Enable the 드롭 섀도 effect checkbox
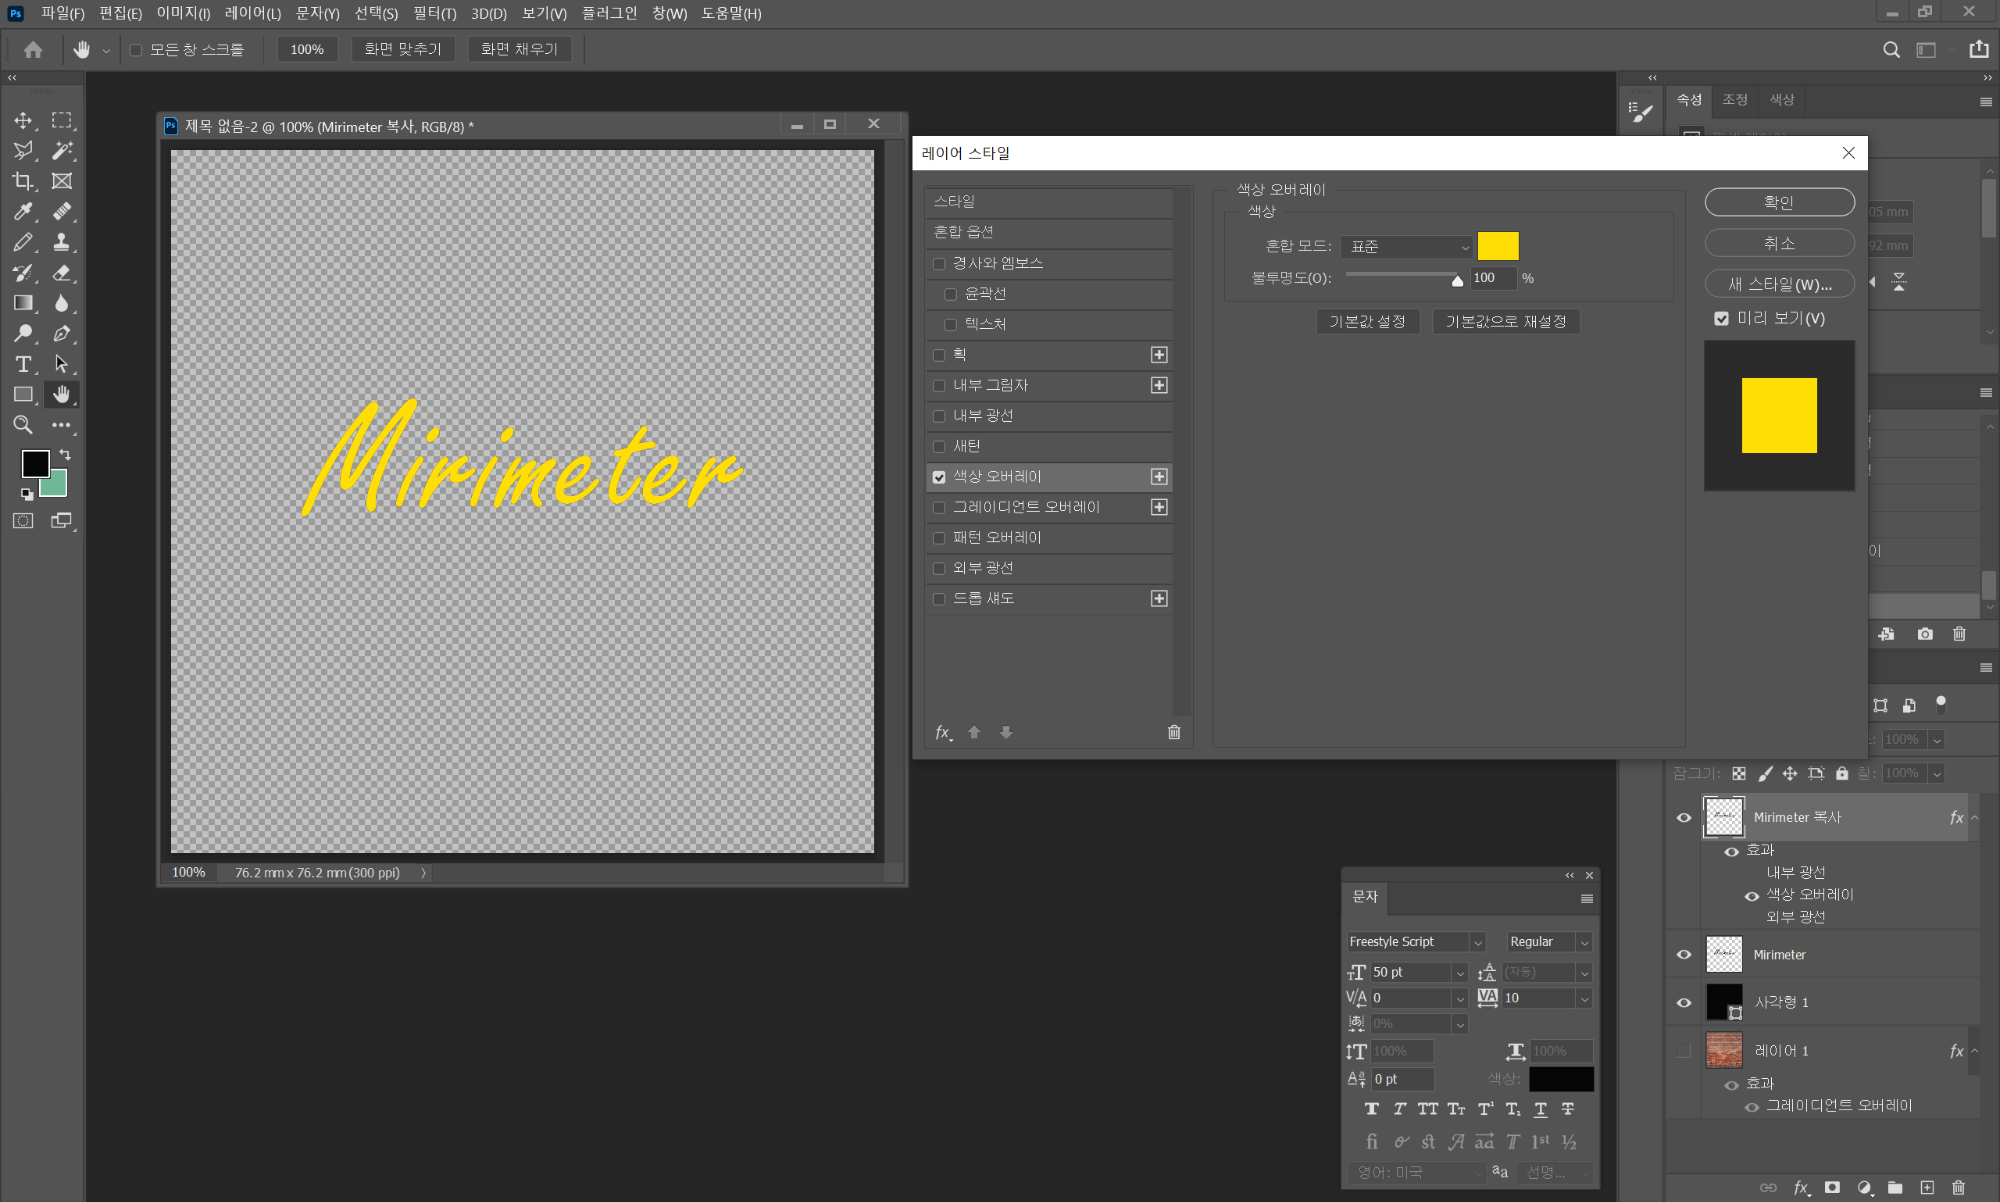The height and width of the screenshot is (1202, 2000). click(x=939, y=599)
